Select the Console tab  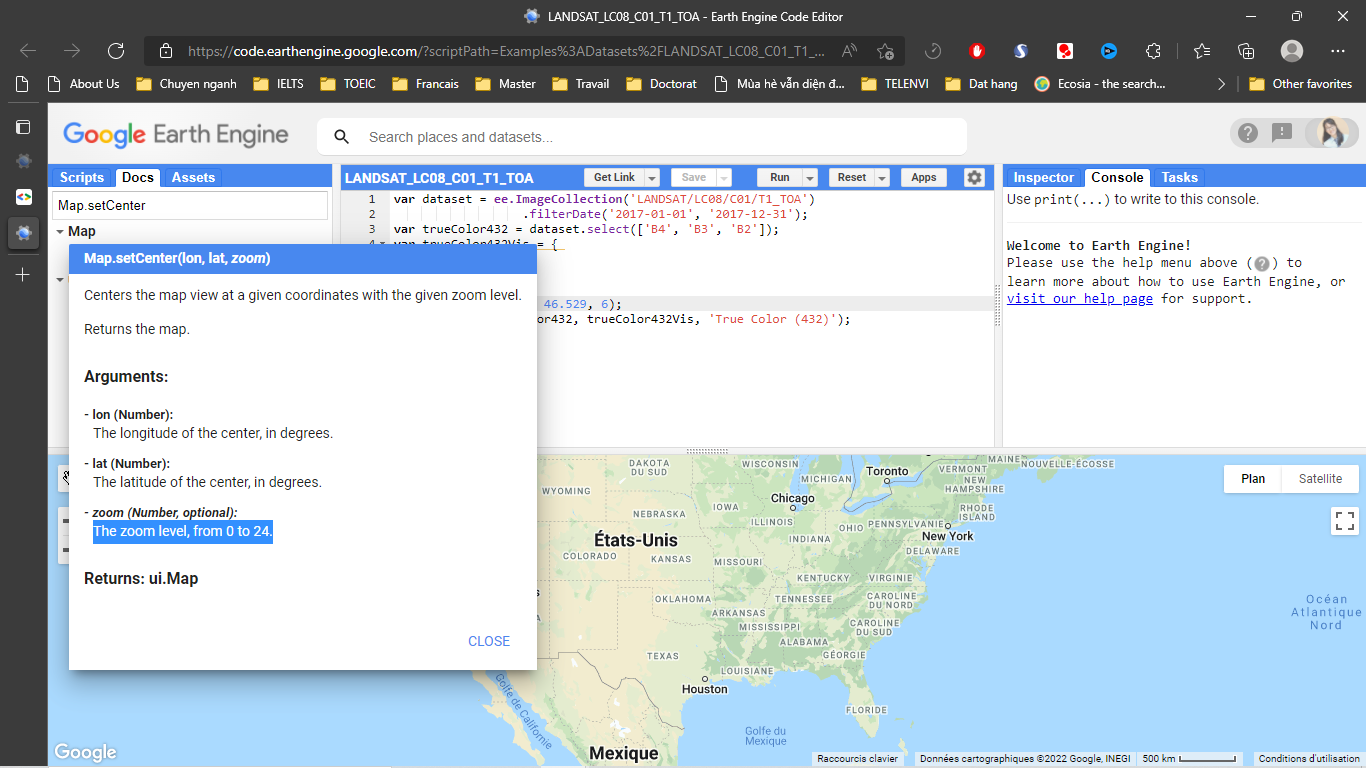pyautogui.click(x=1117, y=177)
